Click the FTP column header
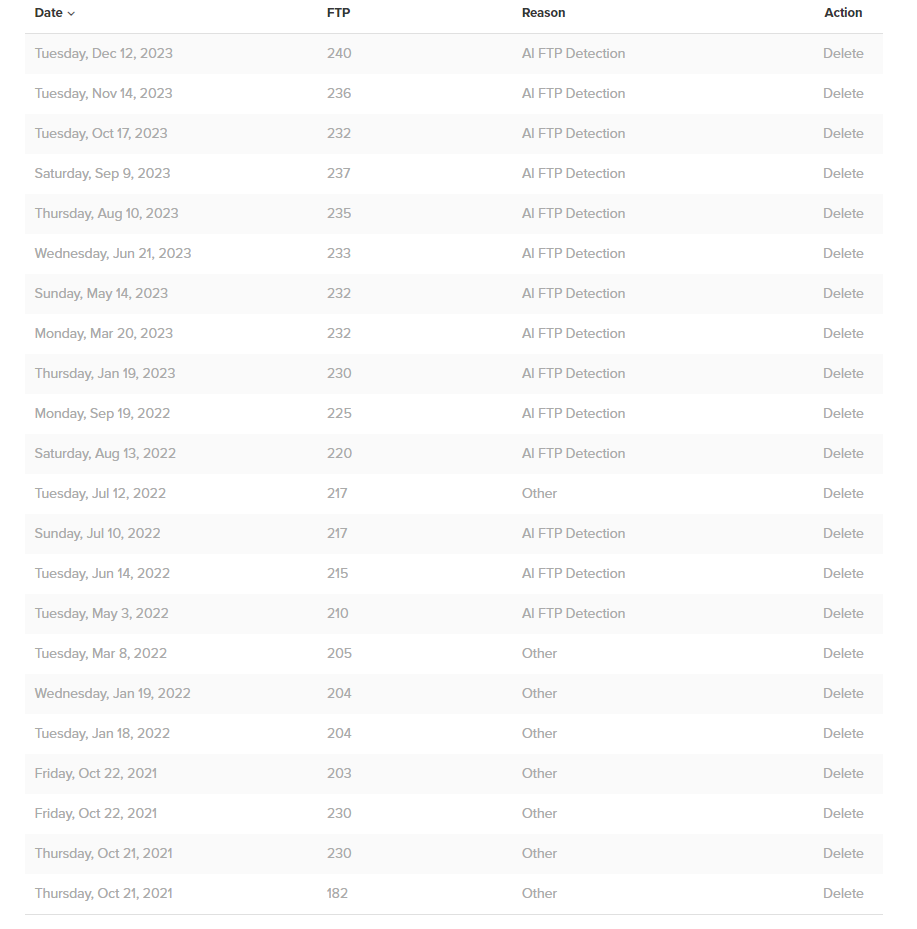 [x=338, y=13]
